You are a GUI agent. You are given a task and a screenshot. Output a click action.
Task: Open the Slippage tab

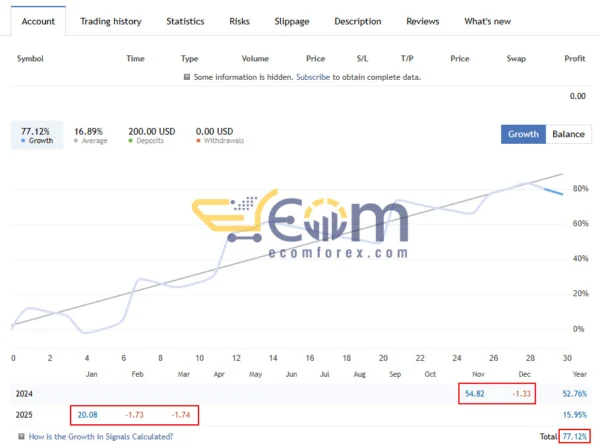(x=292, y=21)
